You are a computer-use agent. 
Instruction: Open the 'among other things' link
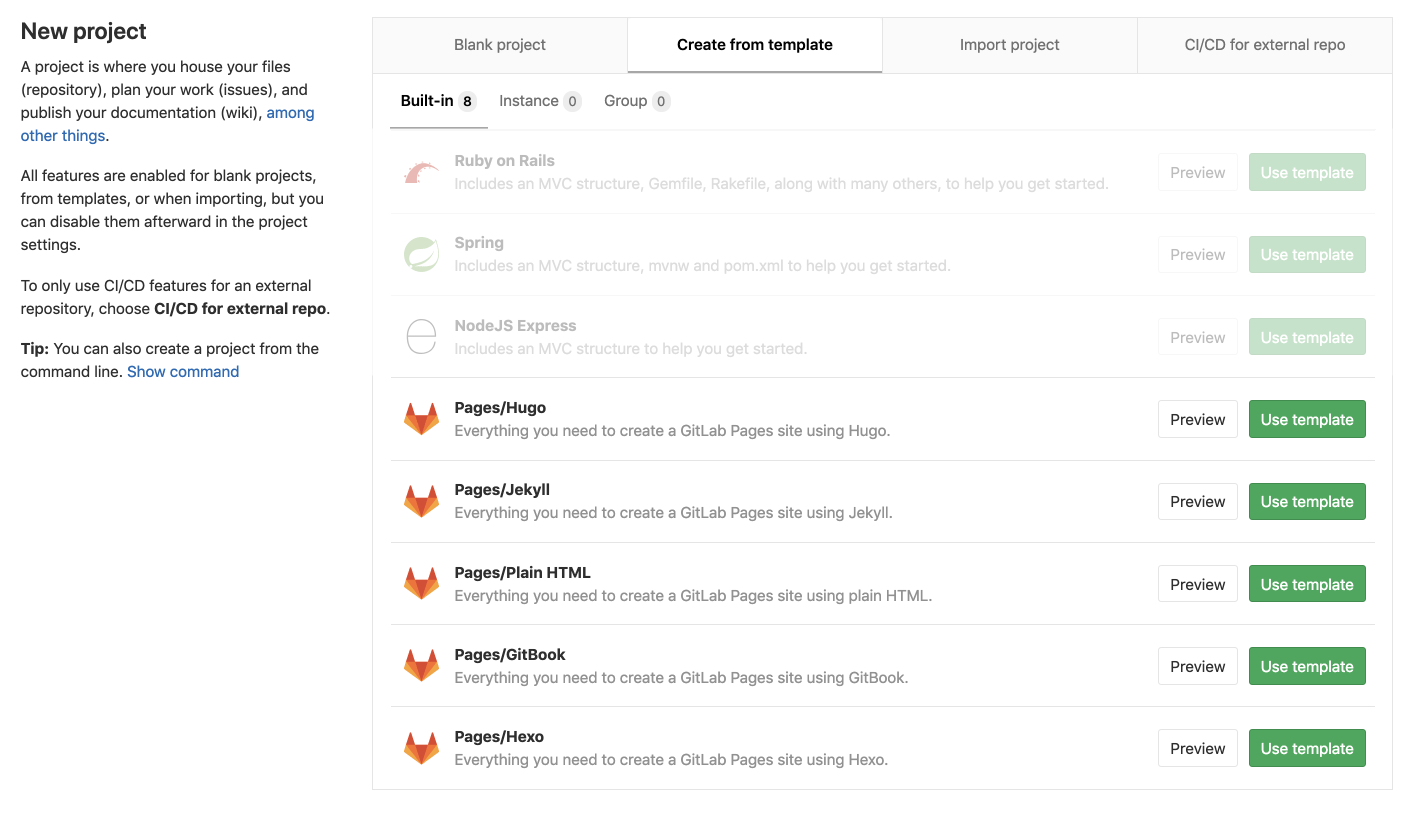[x=167, y=124]
